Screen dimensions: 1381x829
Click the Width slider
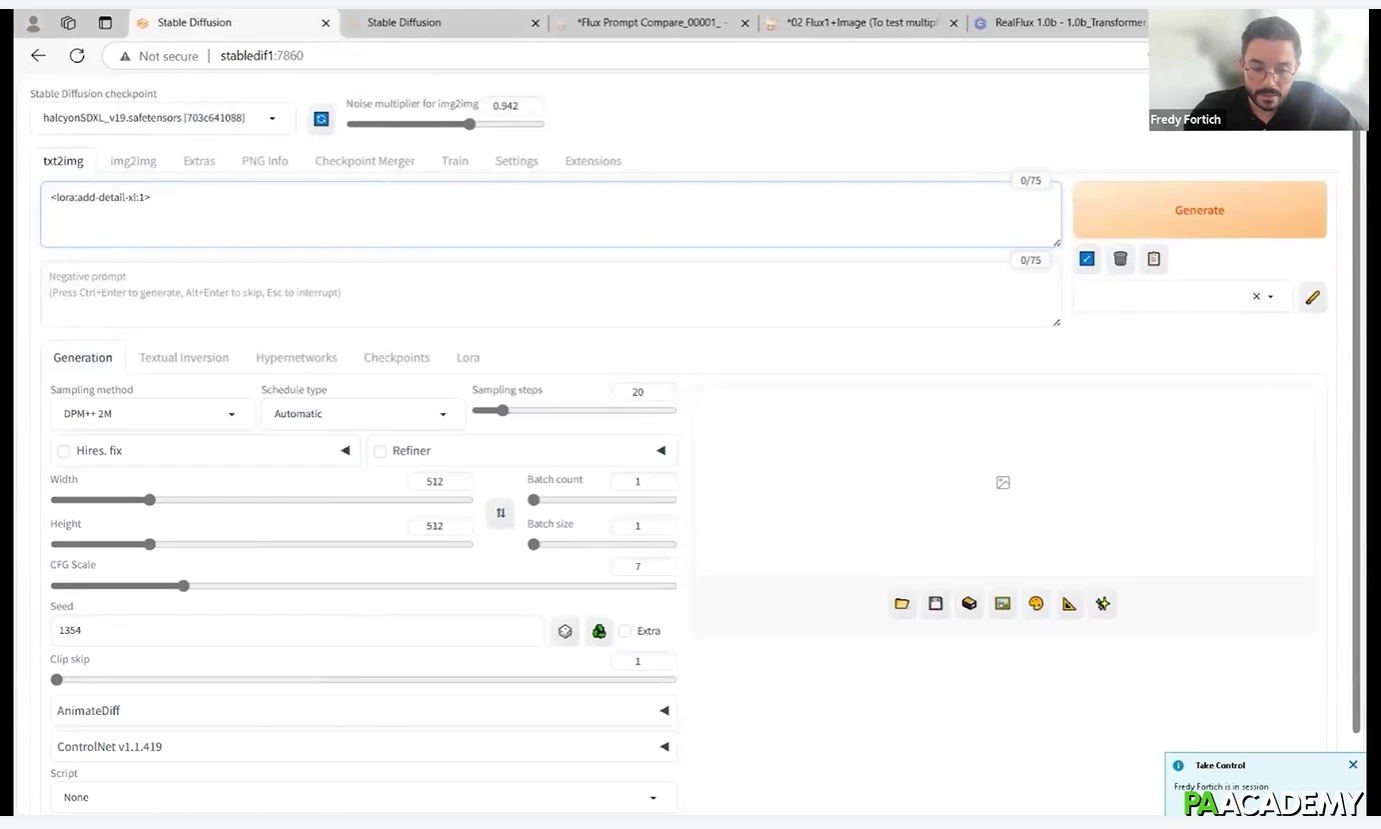pos(262,500)
